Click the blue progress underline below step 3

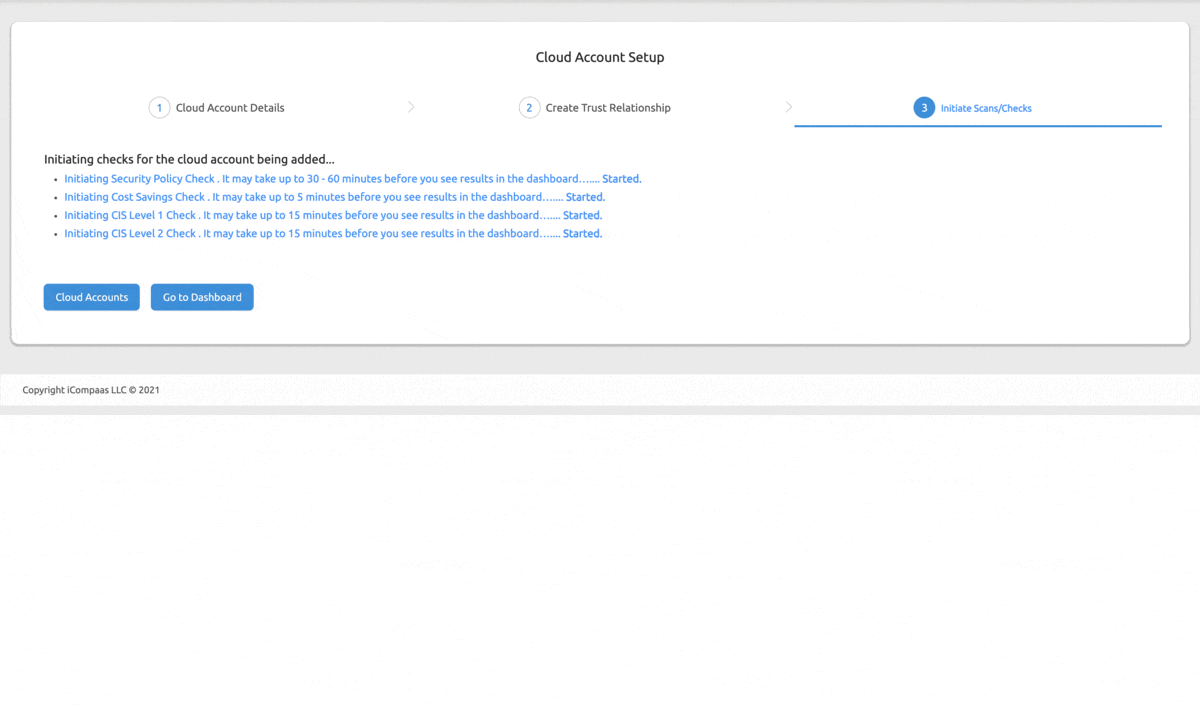pos(977,125)
